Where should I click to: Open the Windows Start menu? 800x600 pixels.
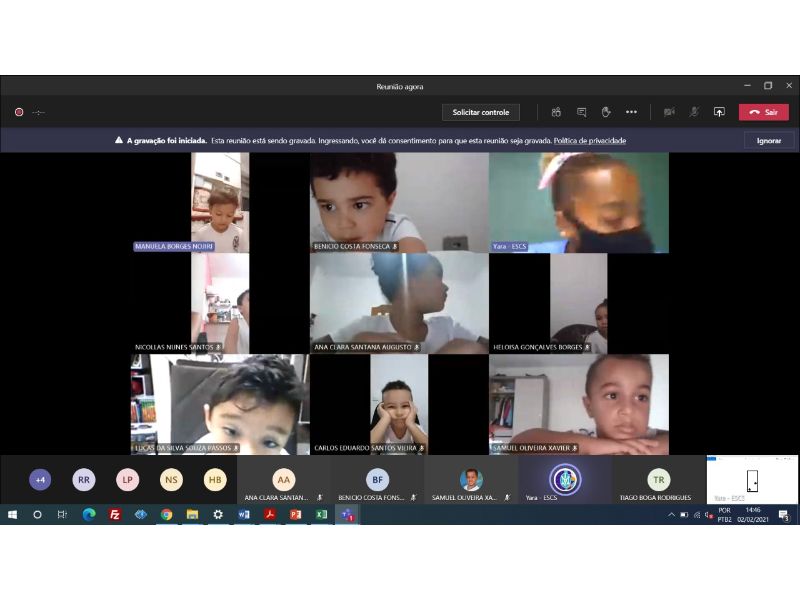click(x=13, y=515)
